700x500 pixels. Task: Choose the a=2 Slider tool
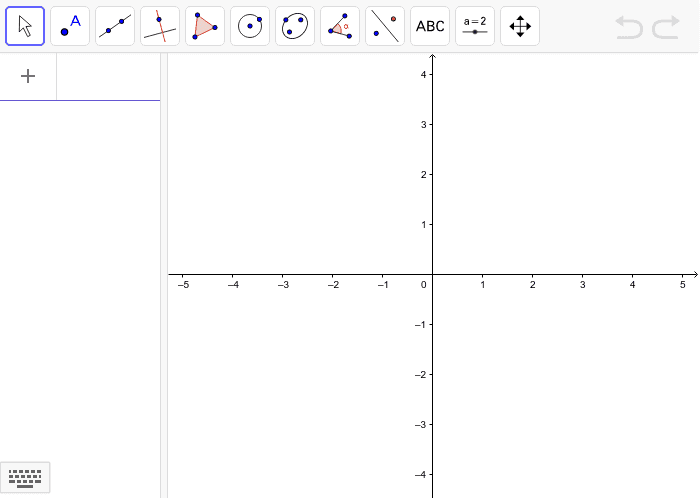point(475,26)
